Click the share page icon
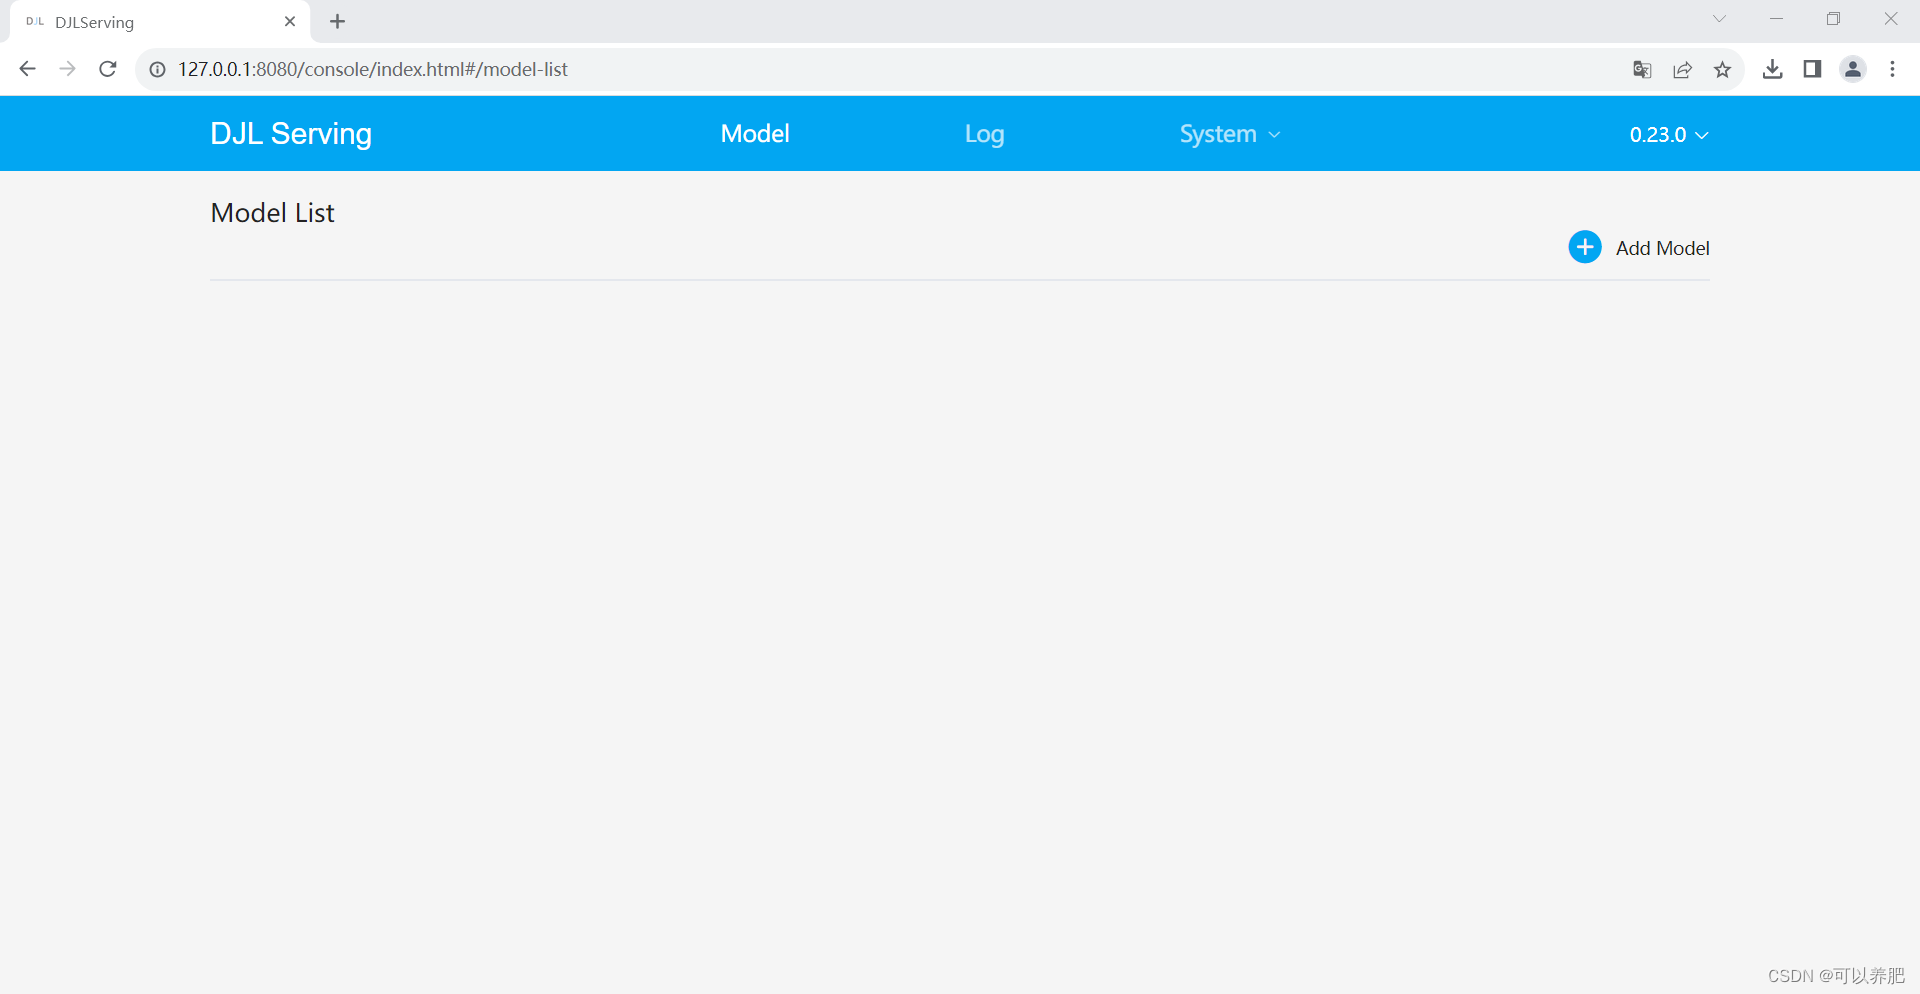 tap(1683, 69)
